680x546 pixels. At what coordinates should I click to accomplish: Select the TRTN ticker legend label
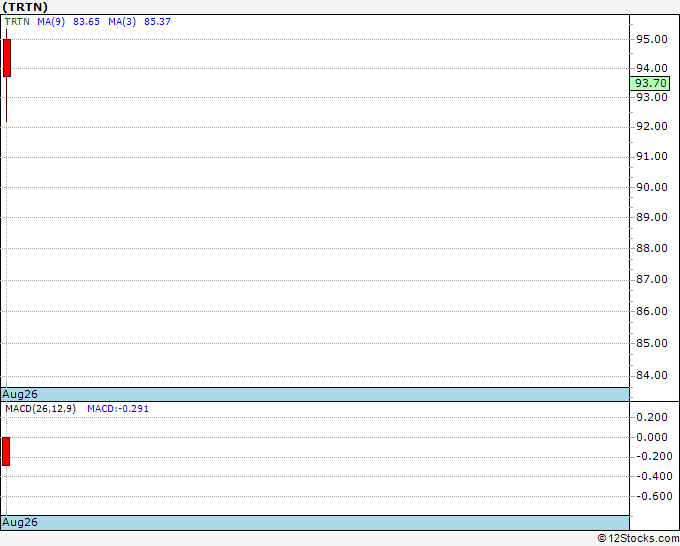tap(17, 22)
